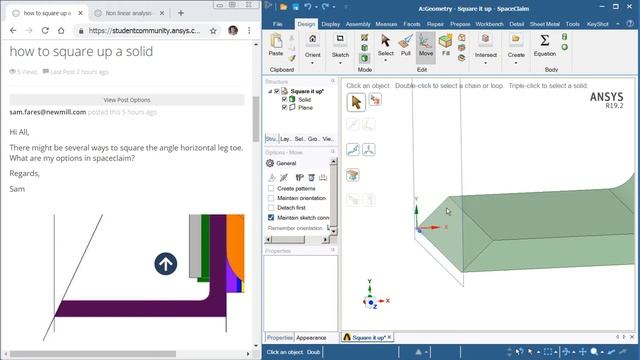Open the Sheet Metal ribbon tab

[x=544, y=24]
